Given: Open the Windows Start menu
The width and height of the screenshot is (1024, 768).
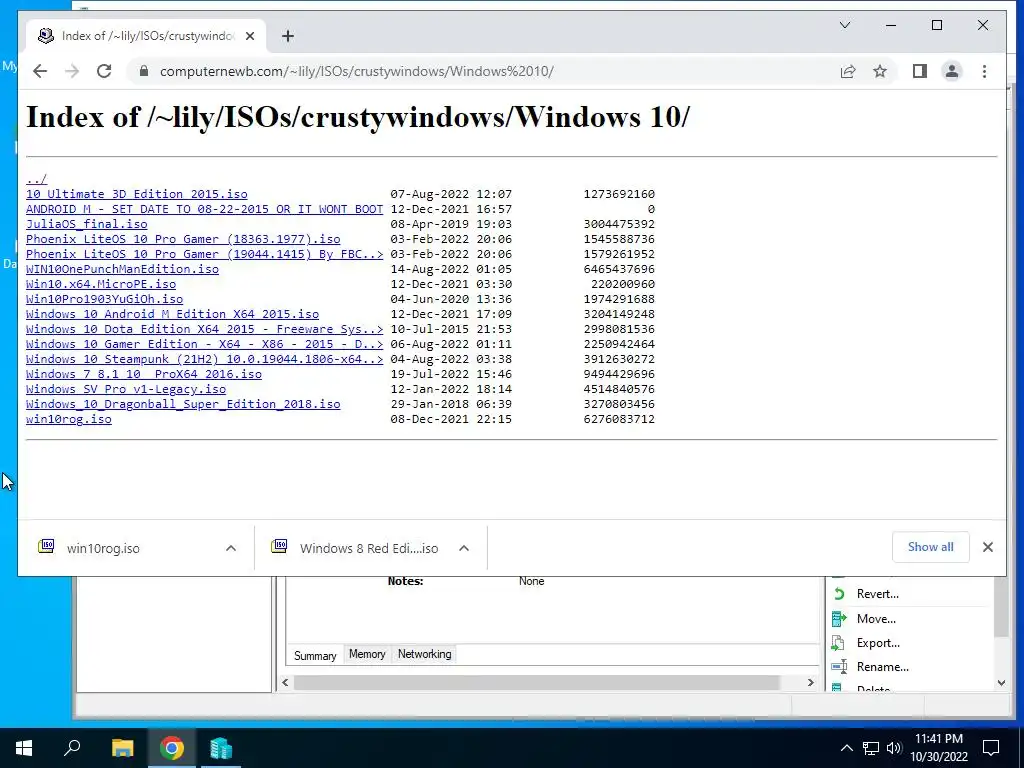Looking at the screenshot, I should (x=24, y=748).
